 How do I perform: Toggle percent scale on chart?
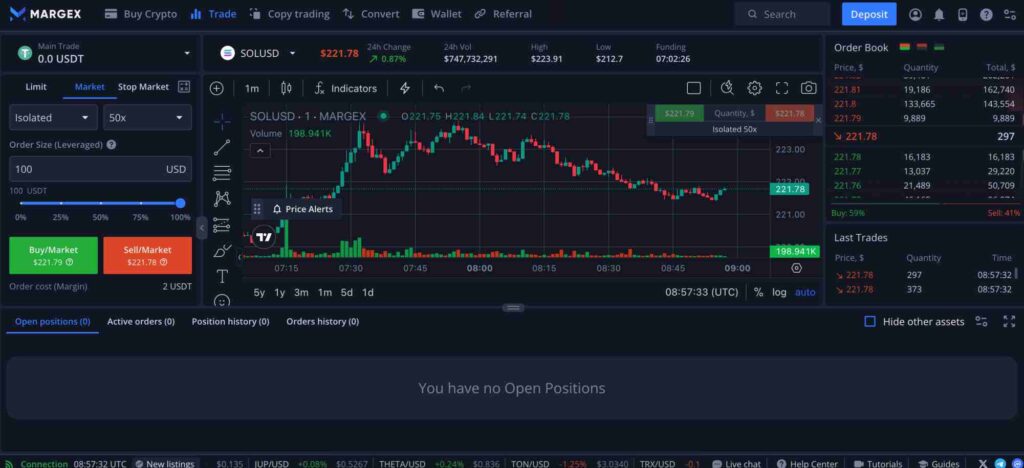pos(758,292)
